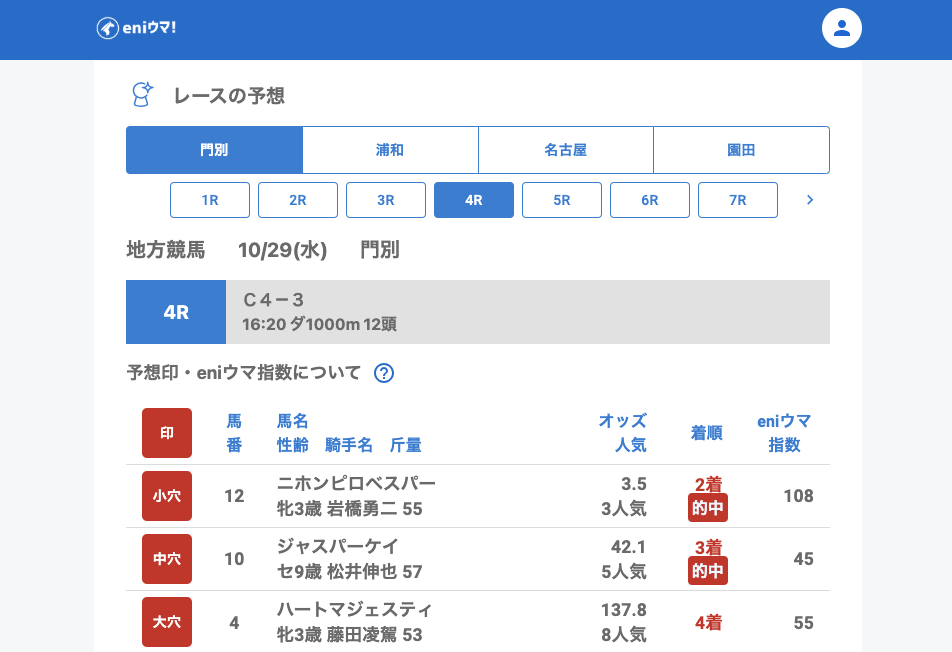Click the オッズ人気 column header
Viewport: 952px width, 652px height.
[622, 432]
